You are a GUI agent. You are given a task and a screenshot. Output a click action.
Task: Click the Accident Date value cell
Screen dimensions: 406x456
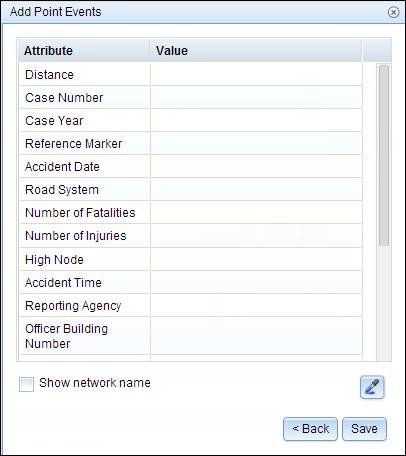click(257, 167)
